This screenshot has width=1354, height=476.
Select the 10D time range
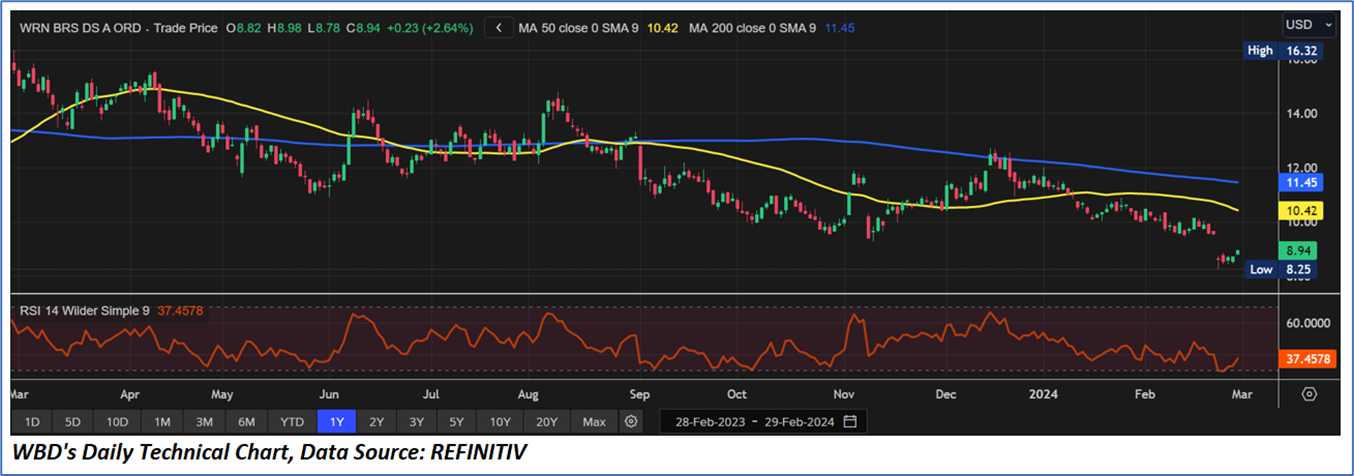click(117, 421)
